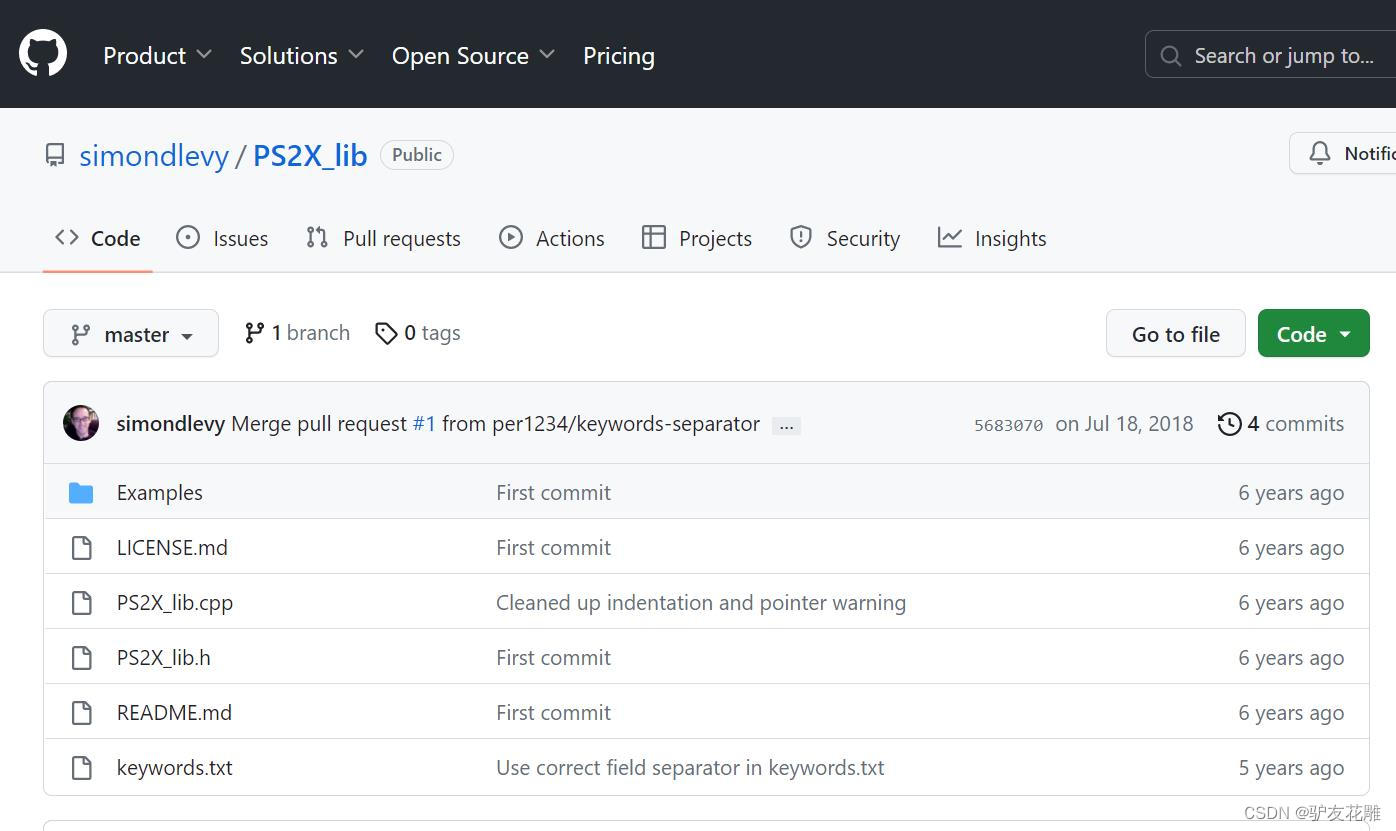Viewport: 1396px width, 831px height.
Task: Click the GitHub logo icon
Action: (43, 53)
